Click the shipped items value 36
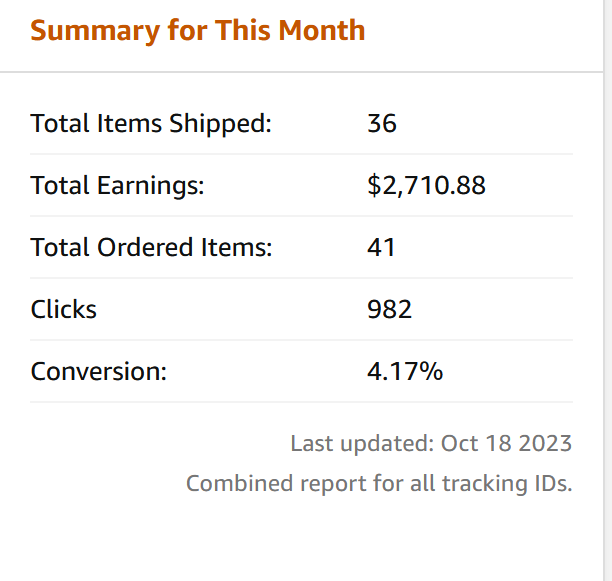The width and height of the screenshot is (612, 581). 382,124
